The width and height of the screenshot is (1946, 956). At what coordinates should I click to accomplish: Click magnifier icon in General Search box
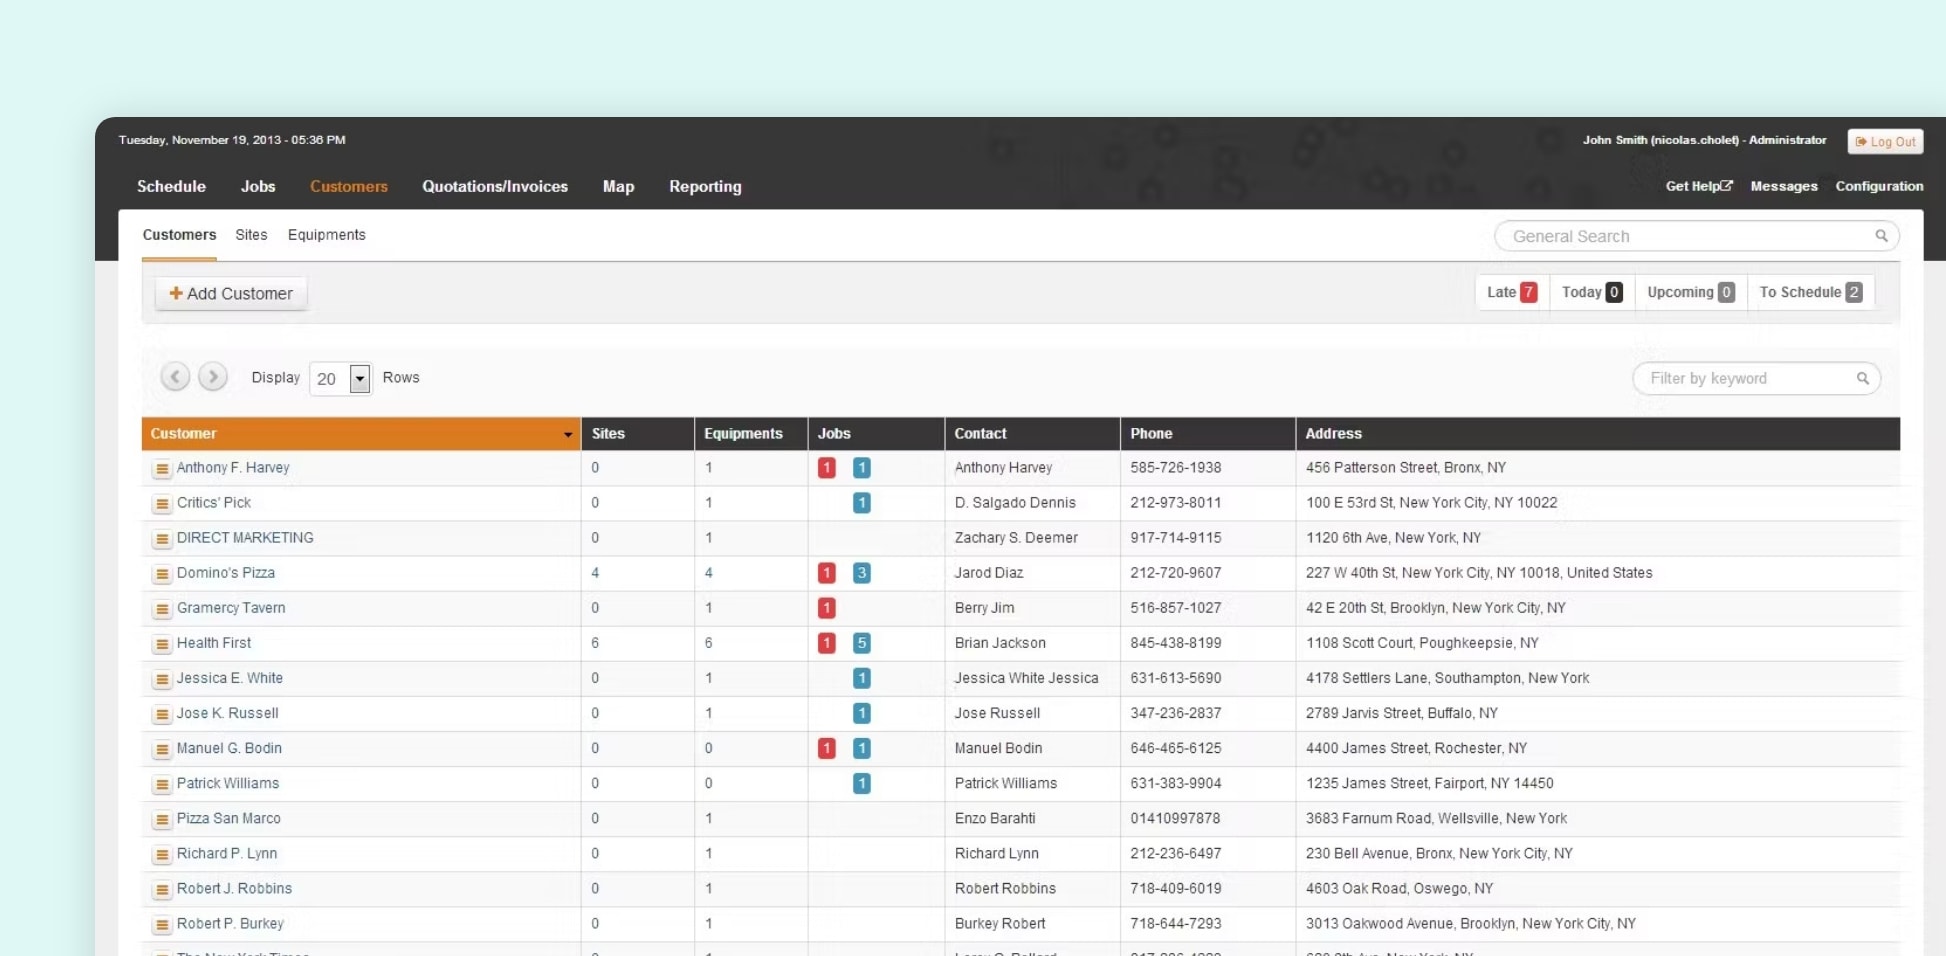click(1881, 236)
